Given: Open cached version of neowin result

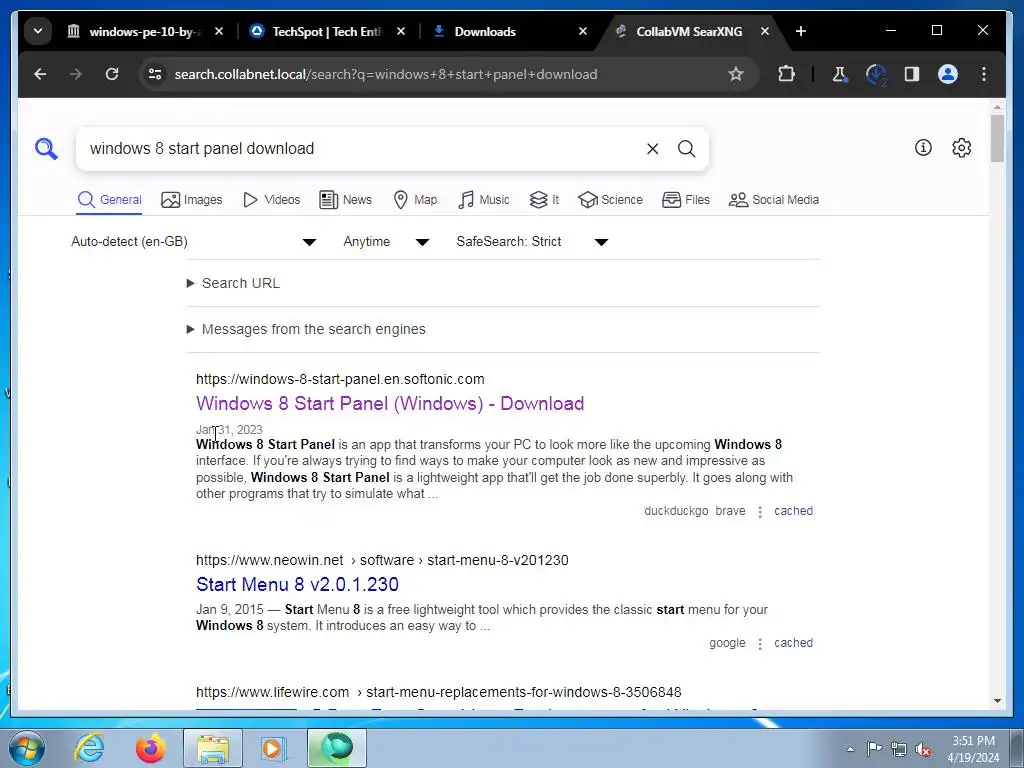Looking at the screenshot, I should click(793, 643).
